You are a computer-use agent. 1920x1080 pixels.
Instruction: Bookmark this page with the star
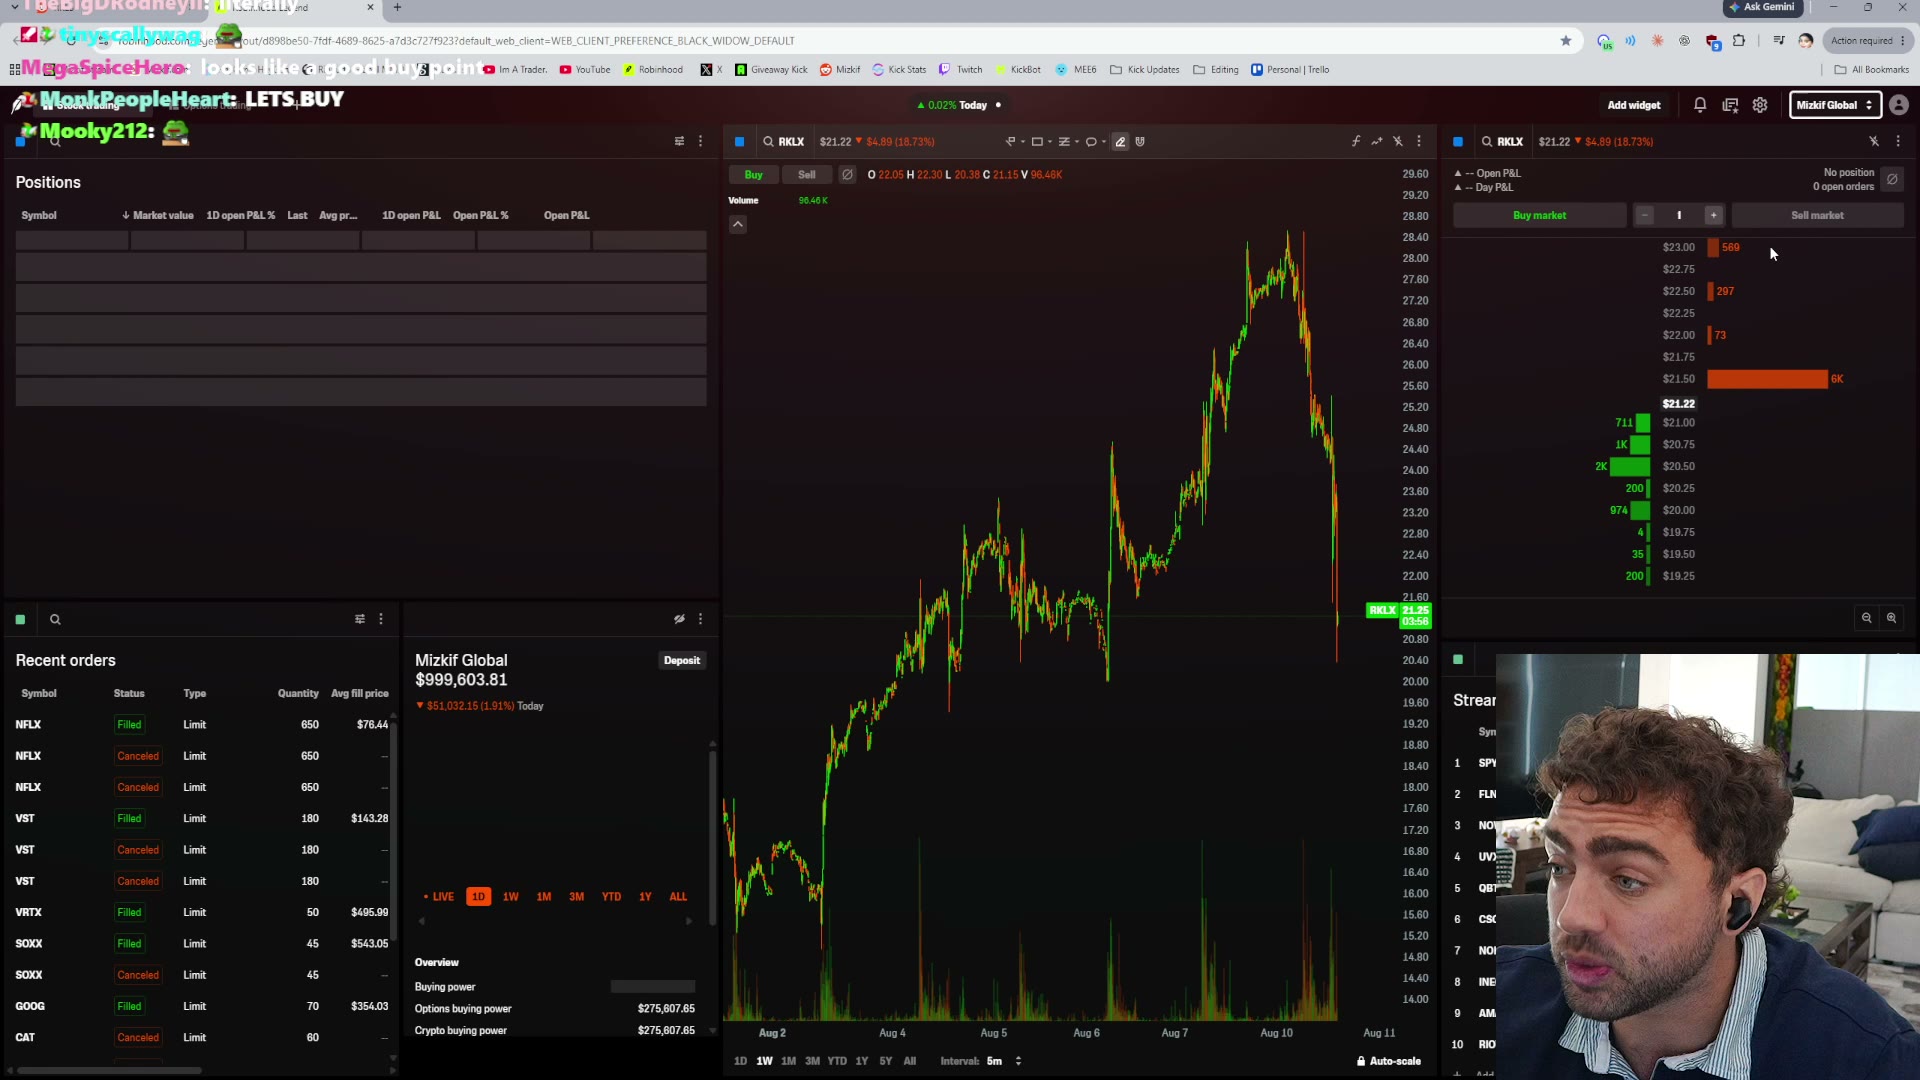[x=1566, y=41]
